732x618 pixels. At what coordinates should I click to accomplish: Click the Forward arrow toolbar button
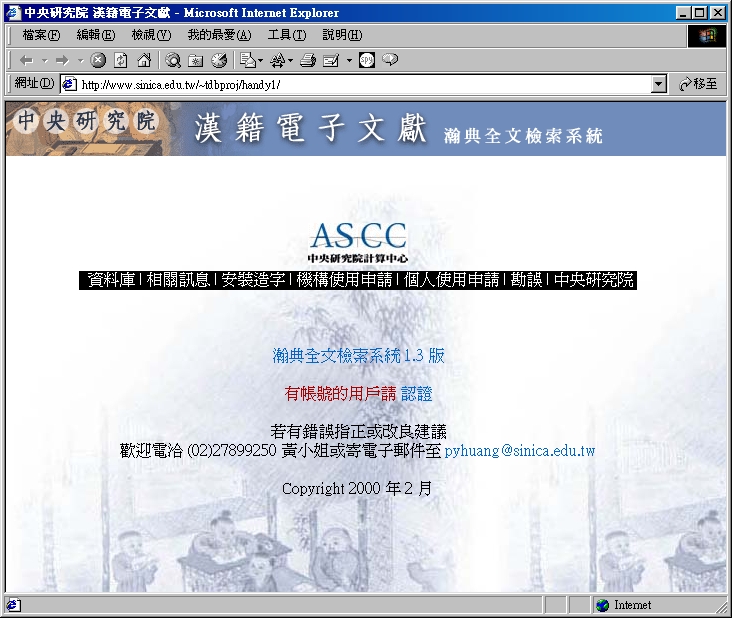pos(62,60)
